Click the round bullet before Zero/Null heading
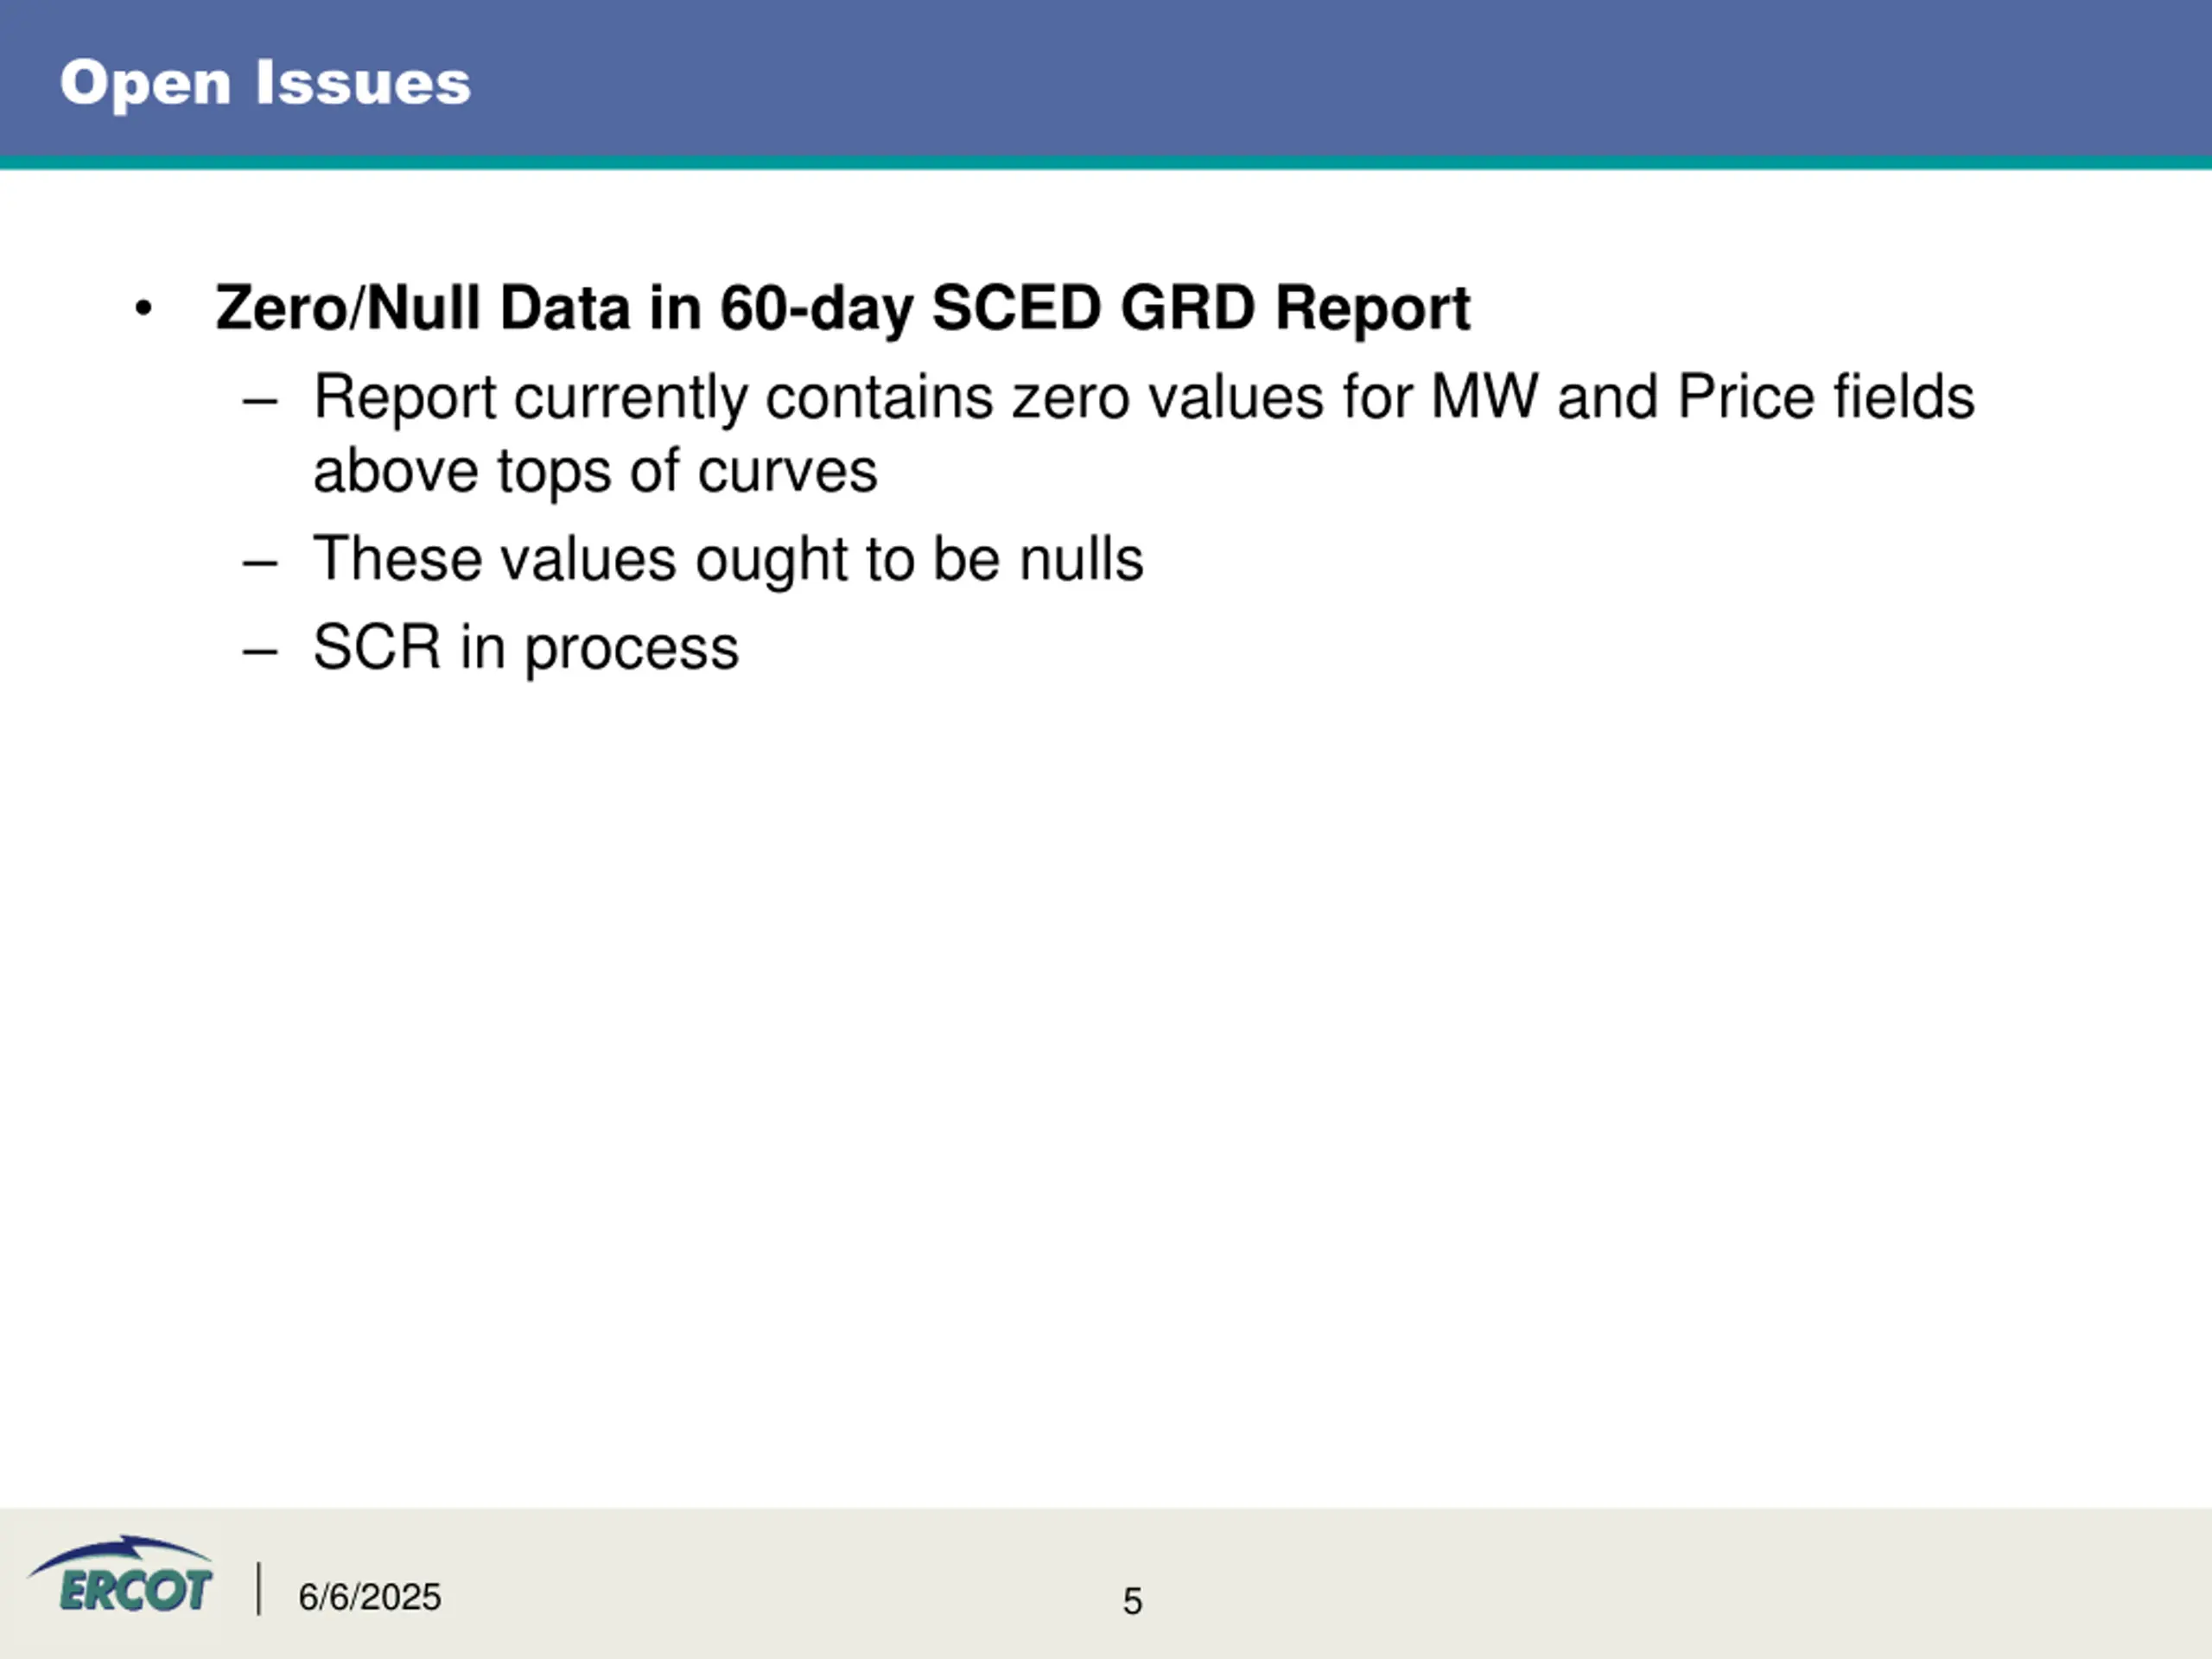 144,310
